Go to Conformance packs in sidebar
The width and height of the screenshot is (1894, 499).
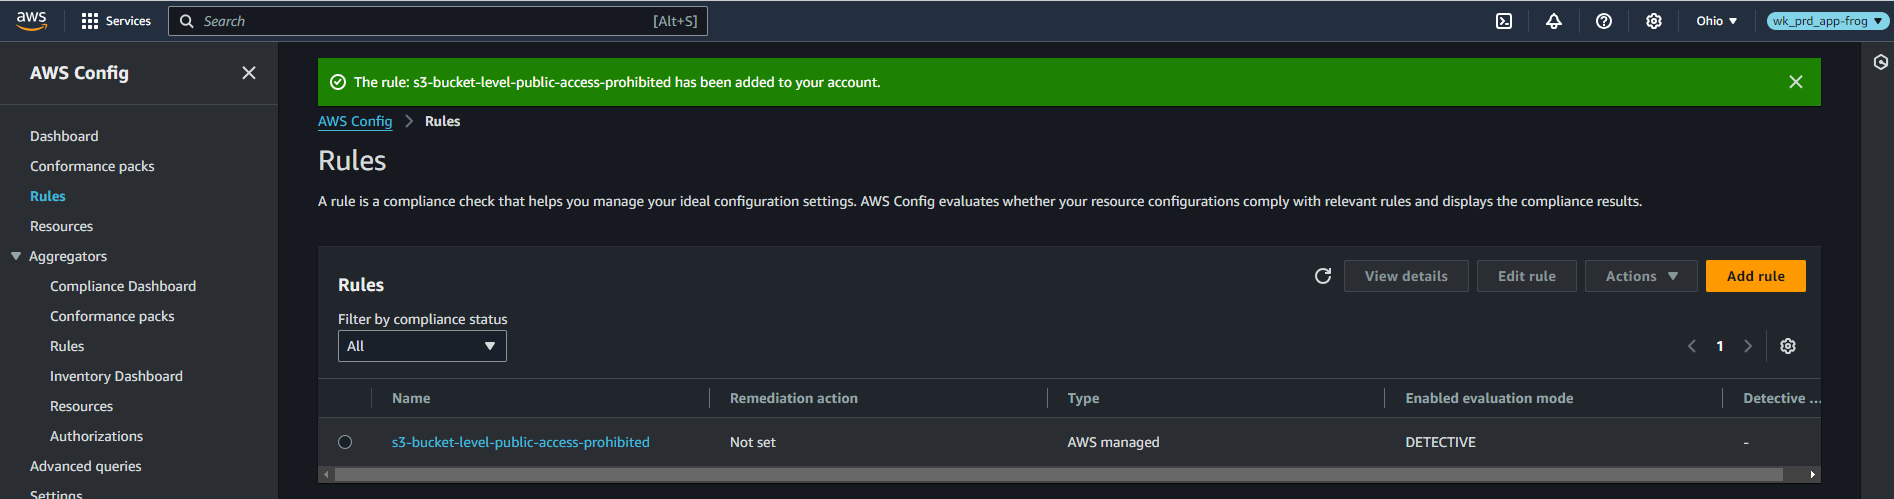coord(92,166)
